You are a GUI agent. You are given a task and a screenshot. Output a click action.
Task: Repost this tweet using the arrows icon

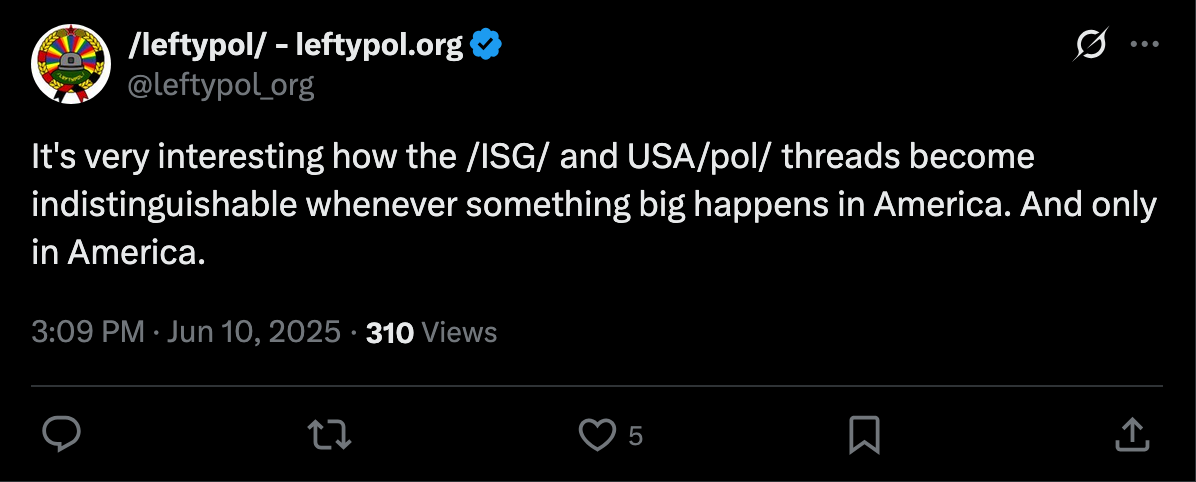click(329, 435)
